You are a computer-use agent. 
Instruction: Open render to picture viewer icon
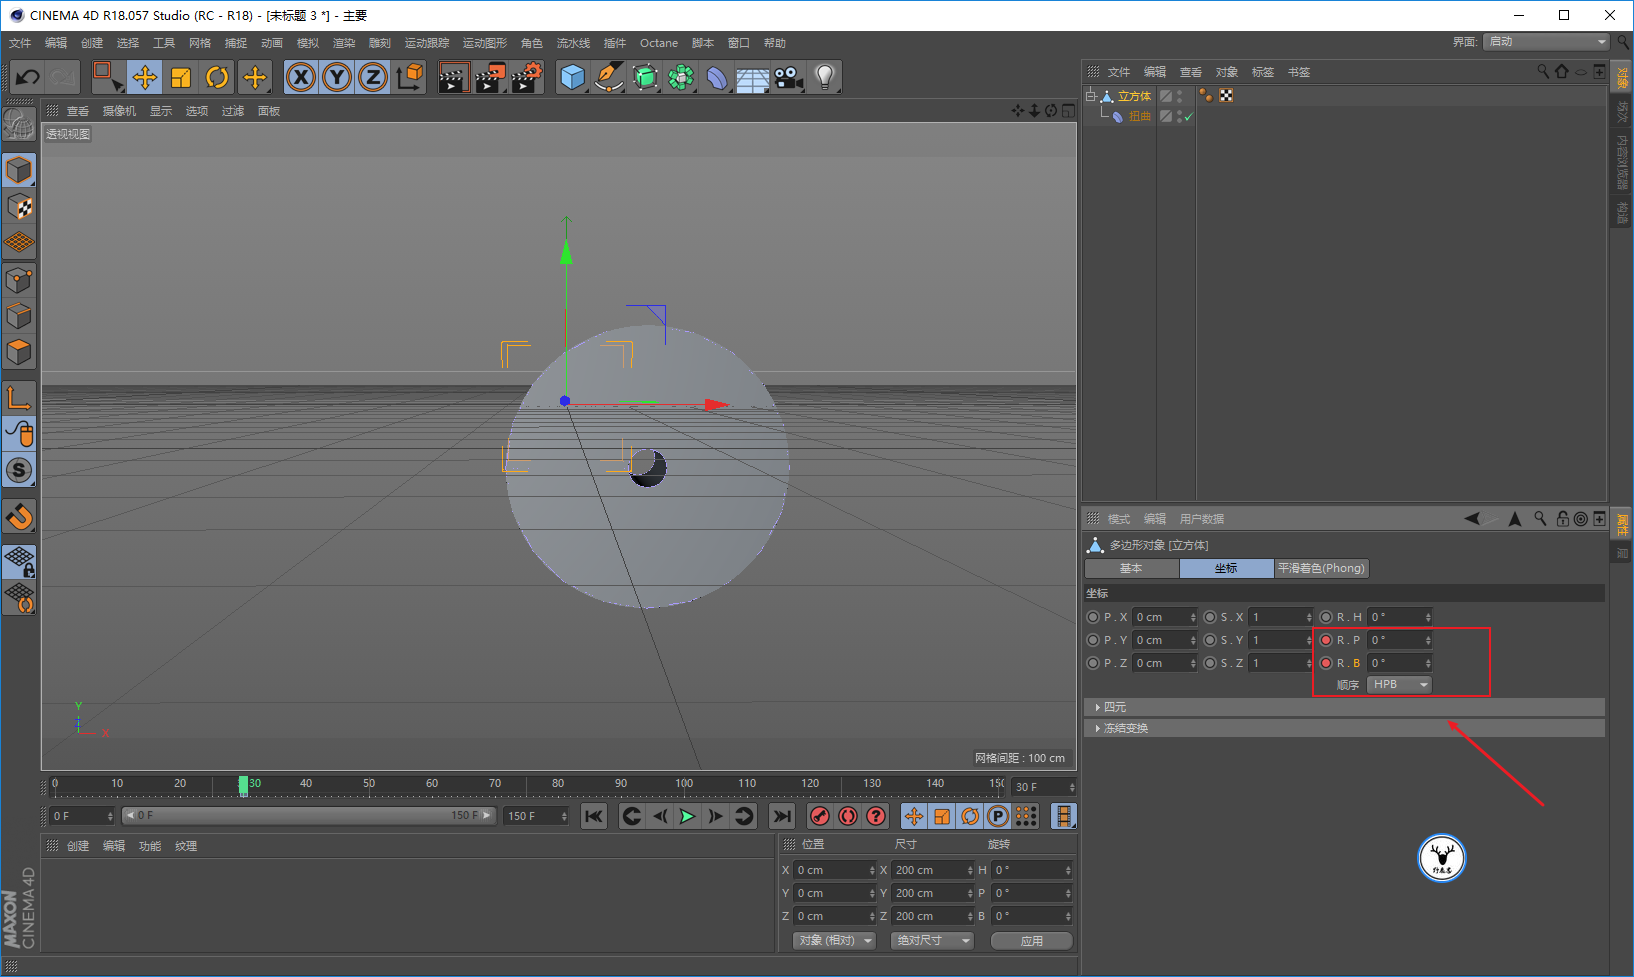pos(489,77)
